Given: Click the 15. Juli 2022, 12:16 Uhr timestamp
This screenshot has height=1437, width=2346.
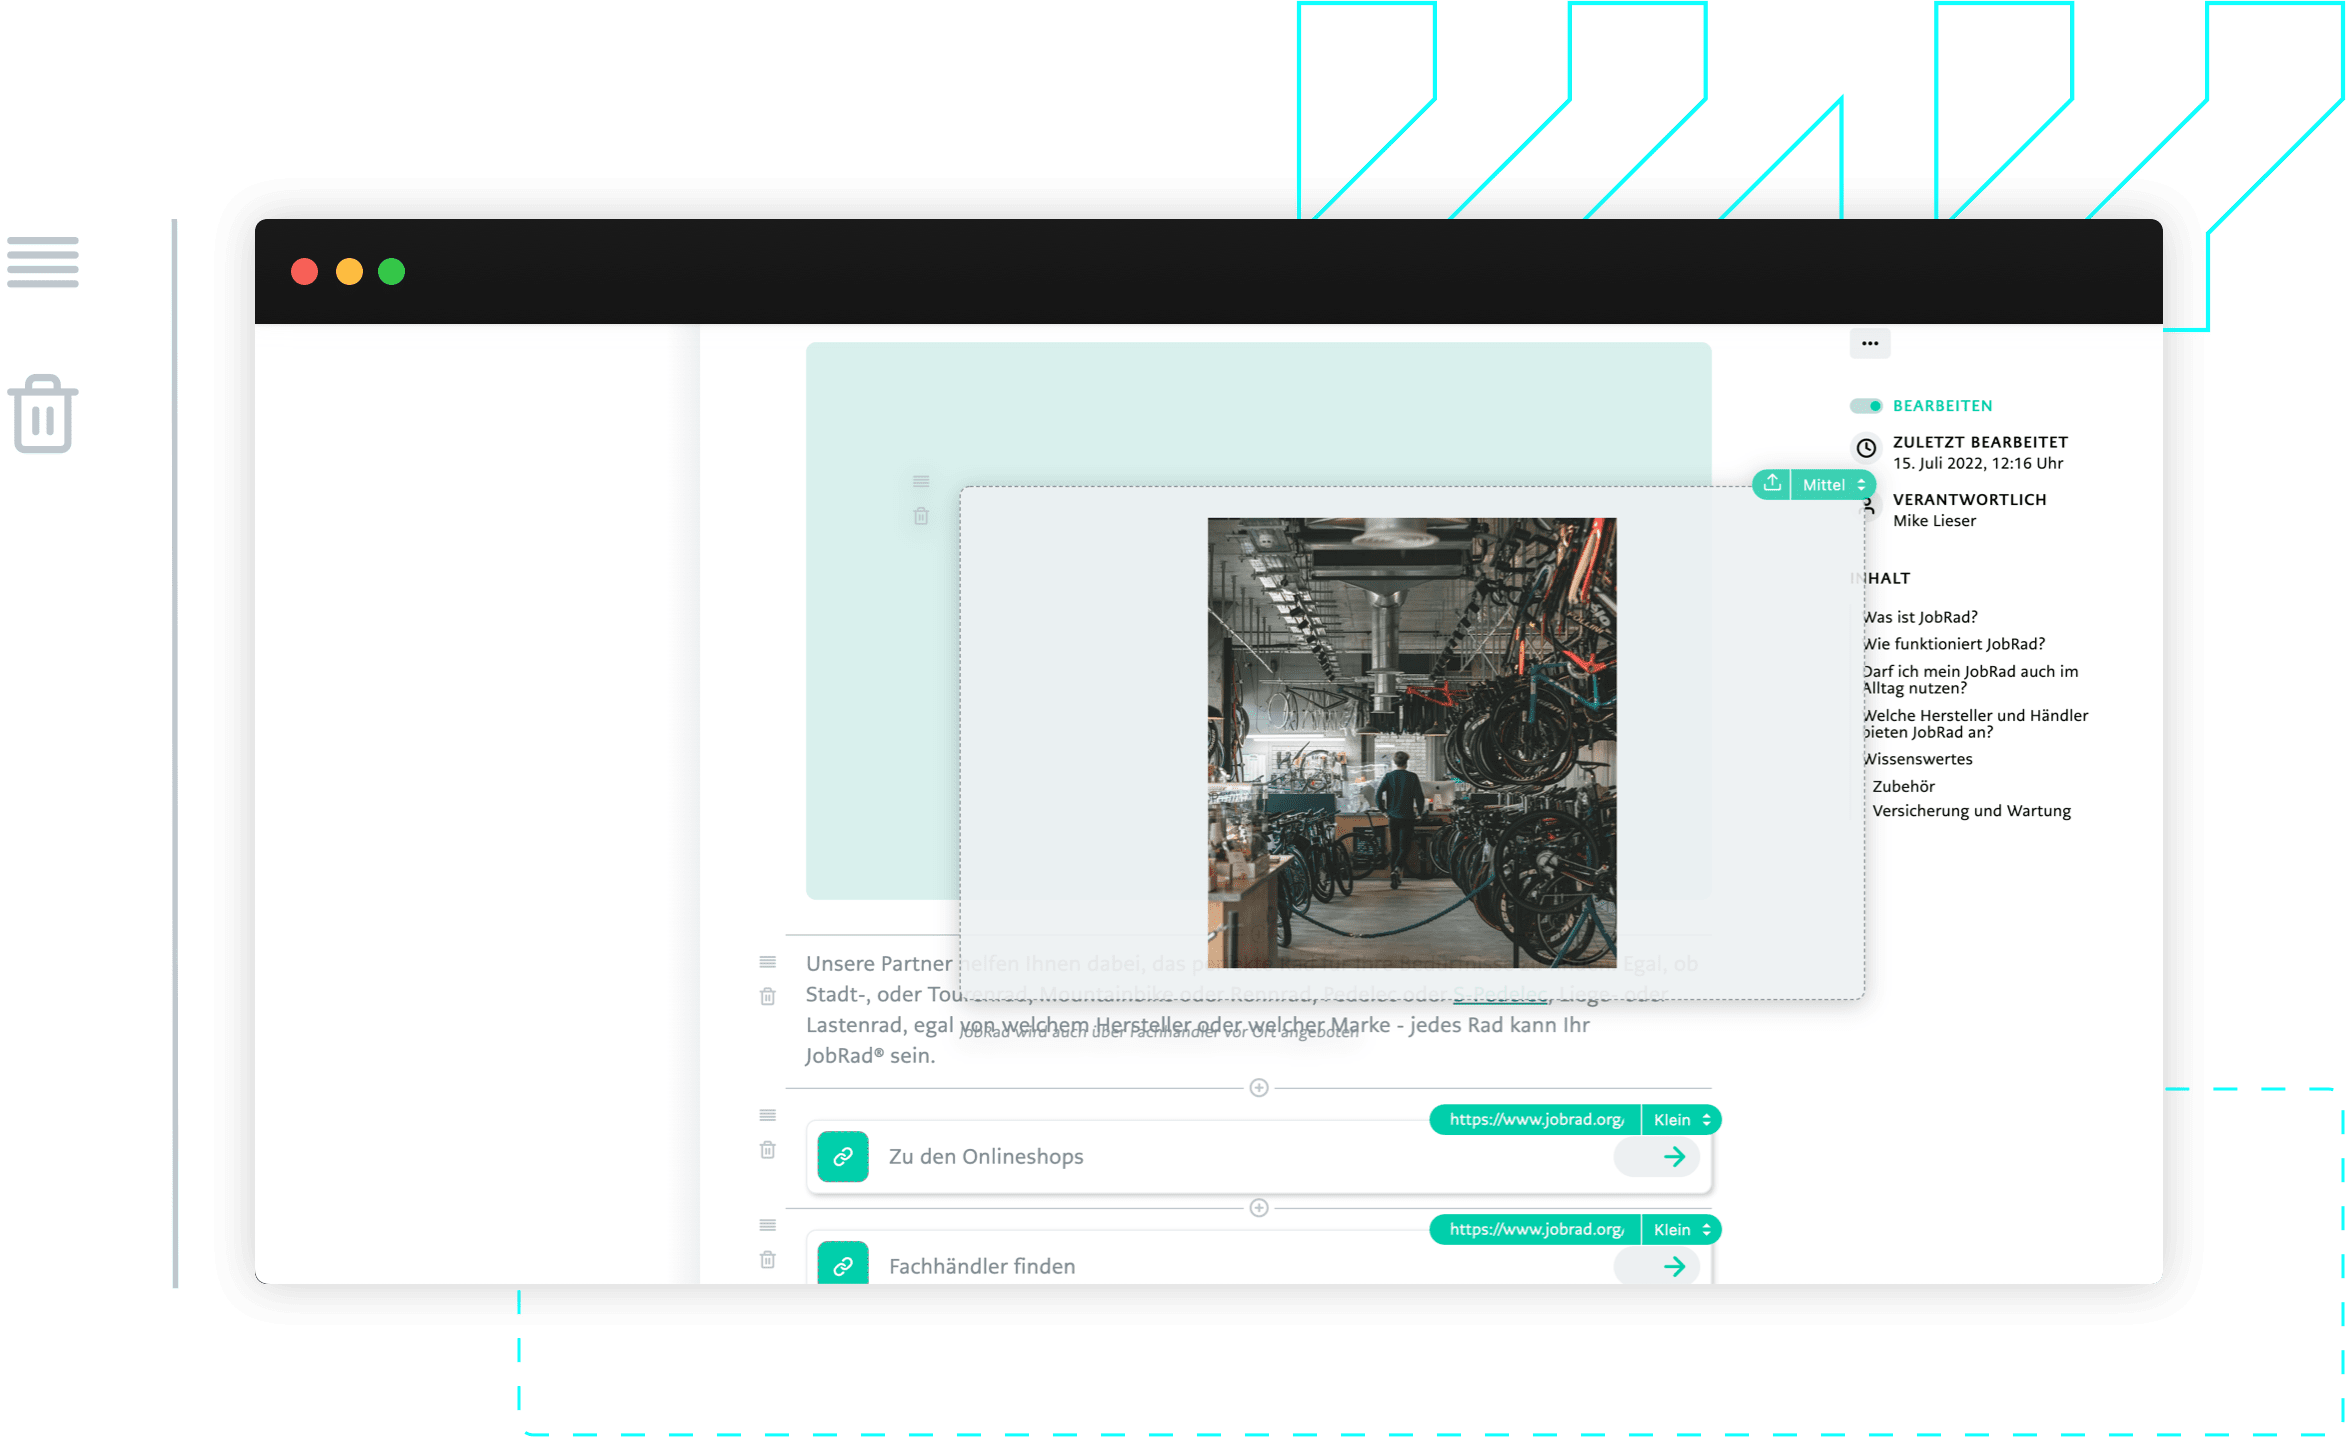Looking at the screenshot, I should (1977, 463).
